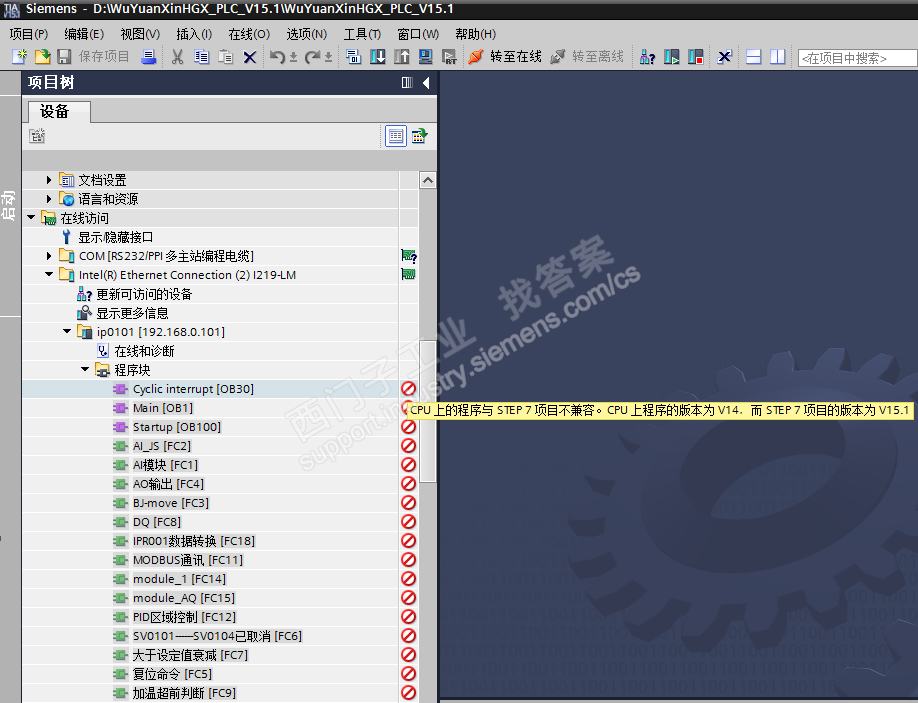Click the tree options icon below the 设备 tab
The height and width of the screenshot is (703, 918).
pyautogui.click(x=37, y=136)
